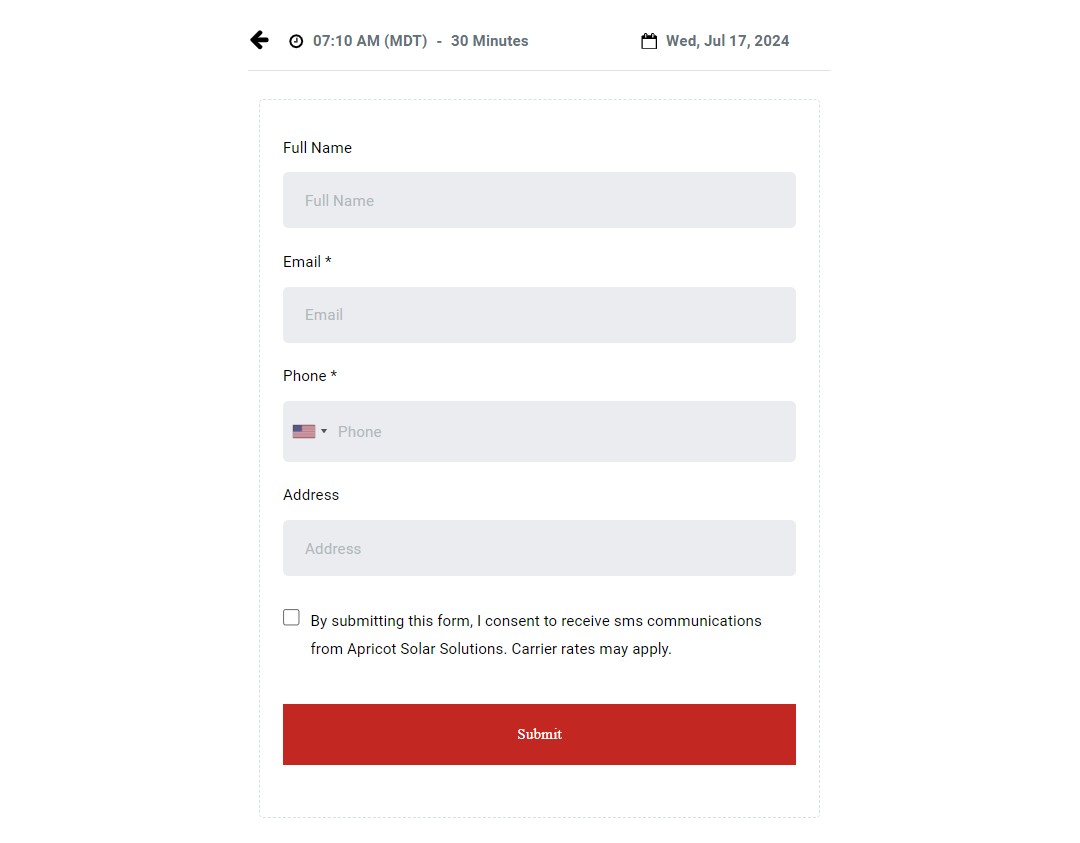Click the 07:10 AM (MDT) time text

pos(370,41)
